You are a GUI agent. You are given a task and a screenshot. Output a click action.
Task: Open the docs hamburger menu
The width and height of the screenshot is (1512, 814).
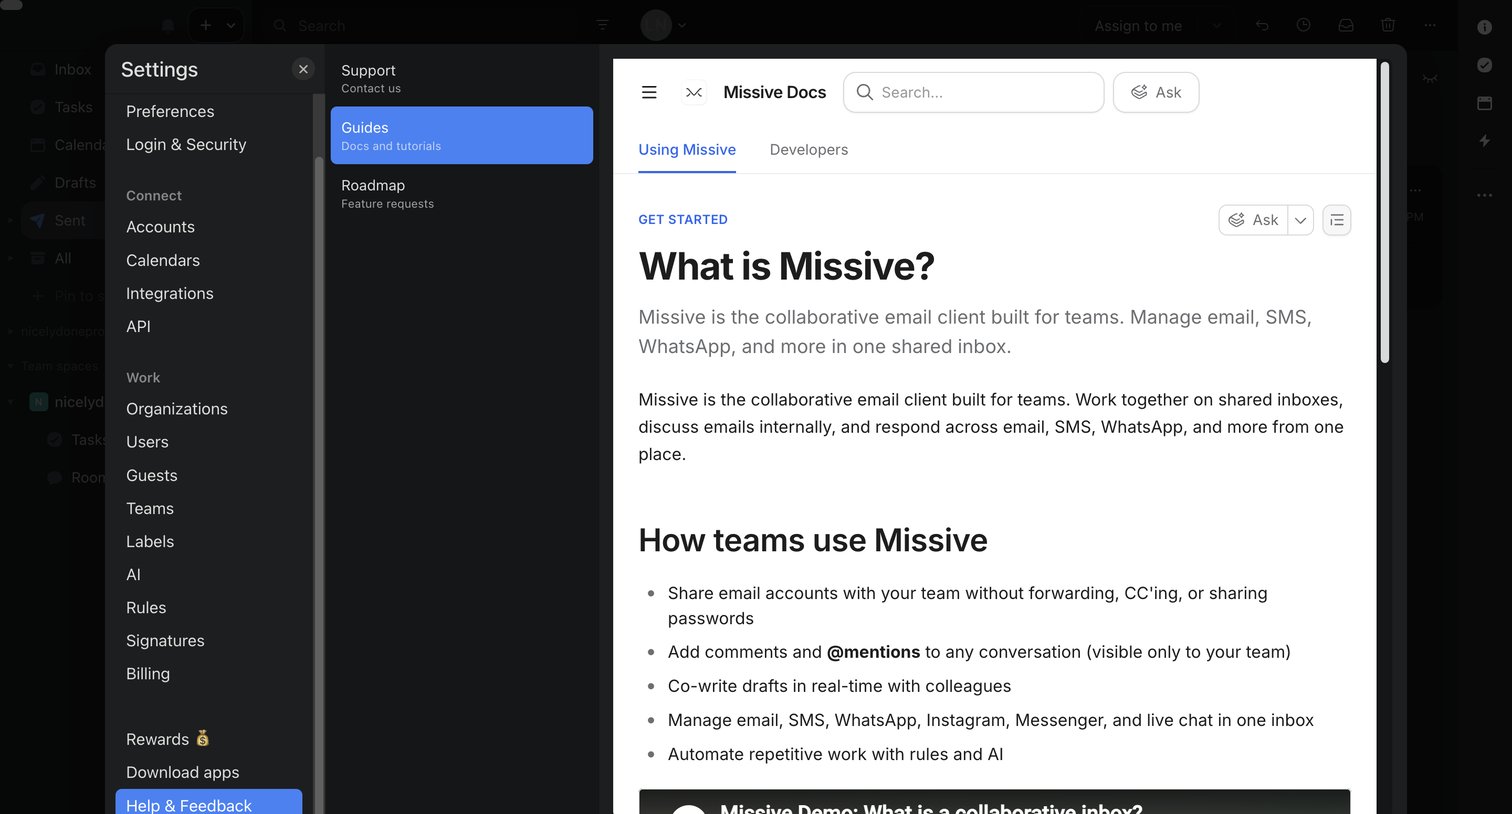[x=649, y=92]
